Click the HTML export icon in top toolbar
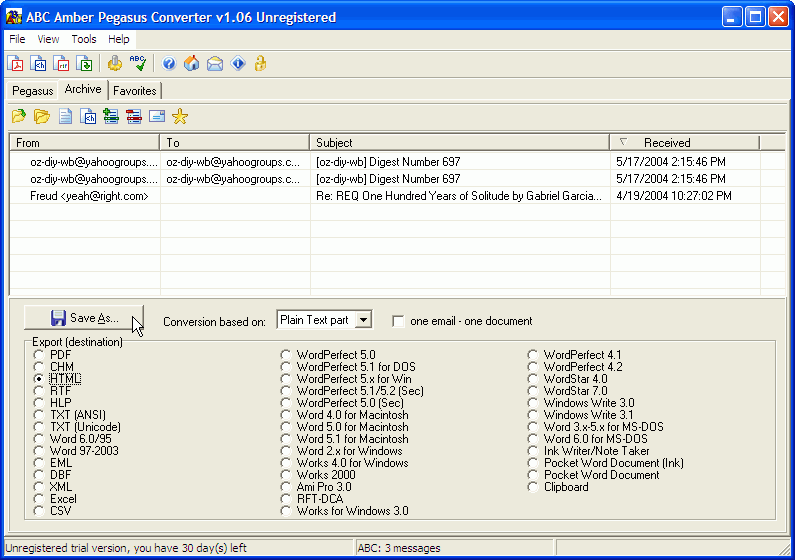 click(39, 63)
